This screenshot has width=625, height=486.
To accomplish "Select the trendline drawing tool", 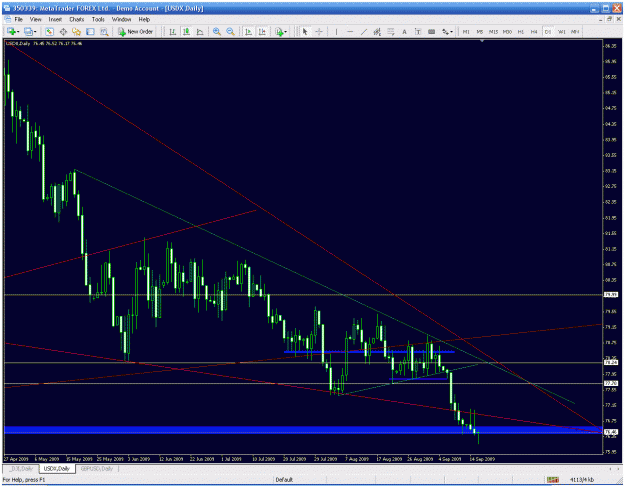I will (364, 31).
